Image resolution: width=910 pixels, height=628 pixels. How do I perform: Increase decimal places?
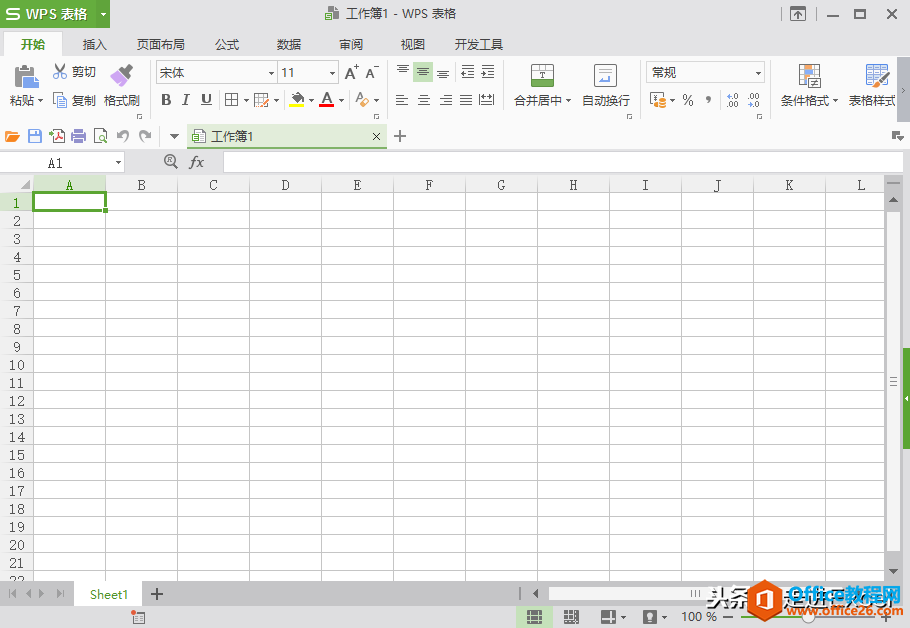point(733,100)
